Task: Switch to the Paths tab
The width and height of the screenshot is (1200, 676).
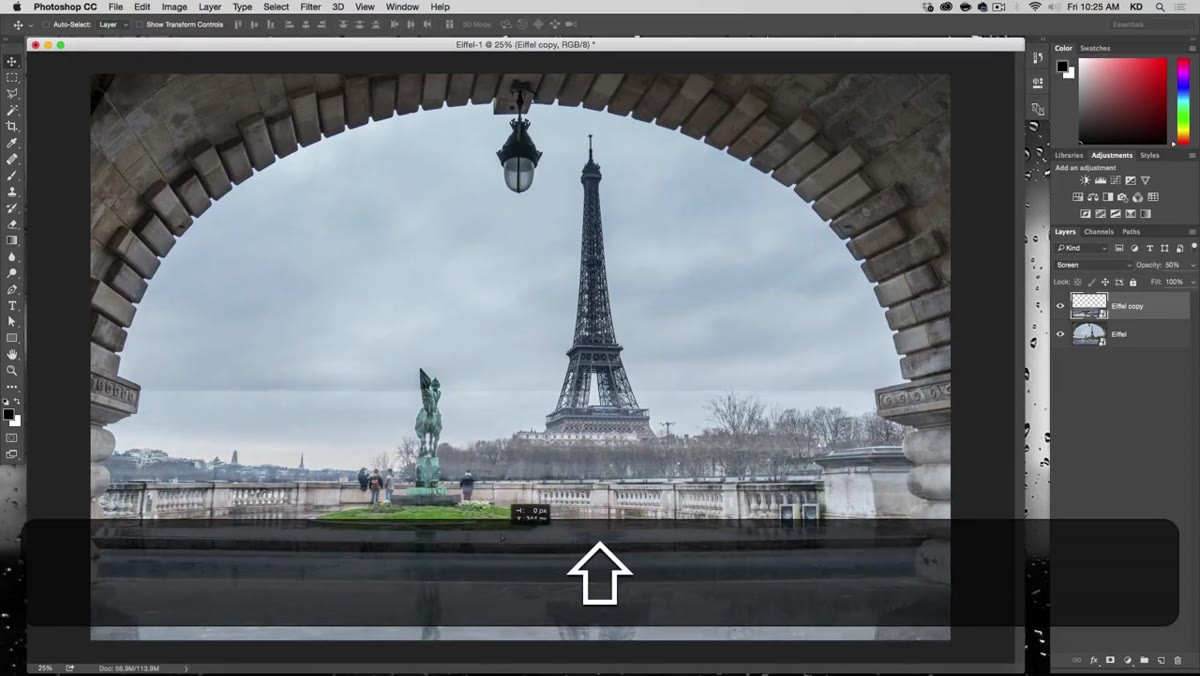Action: click(x=1131, y=232)
